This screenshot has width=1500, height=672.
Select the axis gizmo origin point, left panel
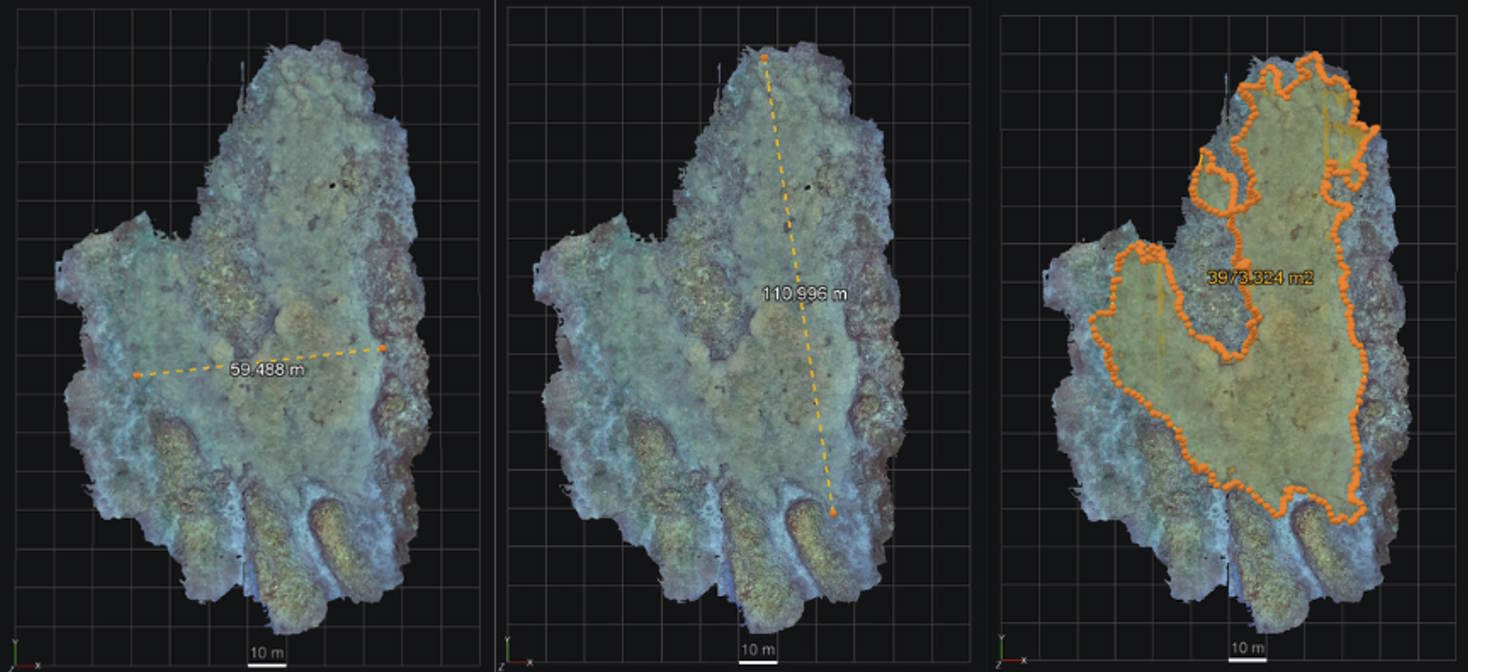tap(16, 666)
